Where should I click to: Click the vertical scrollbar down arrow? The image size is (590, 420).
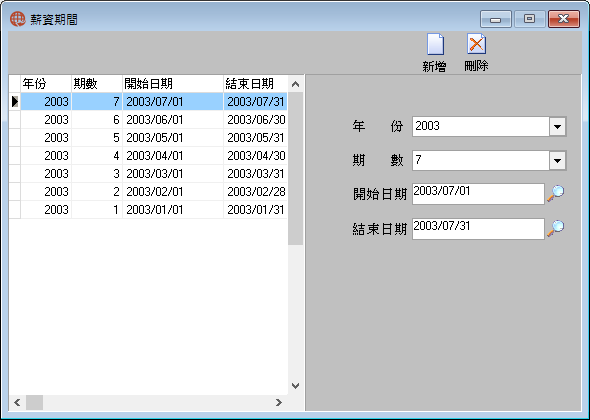coord(295,386)
